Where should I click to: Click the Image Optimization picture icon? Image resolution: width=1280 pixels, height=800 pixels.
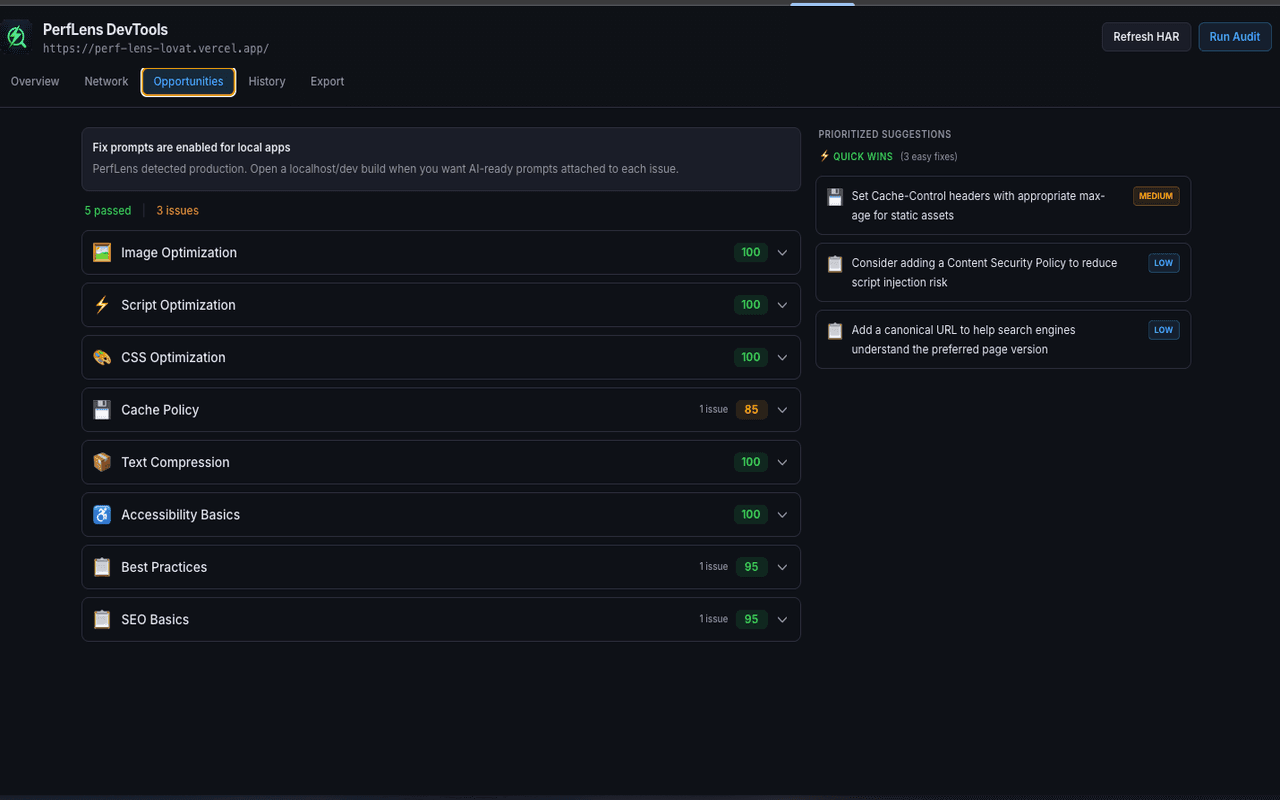click(x=102, y=253)
